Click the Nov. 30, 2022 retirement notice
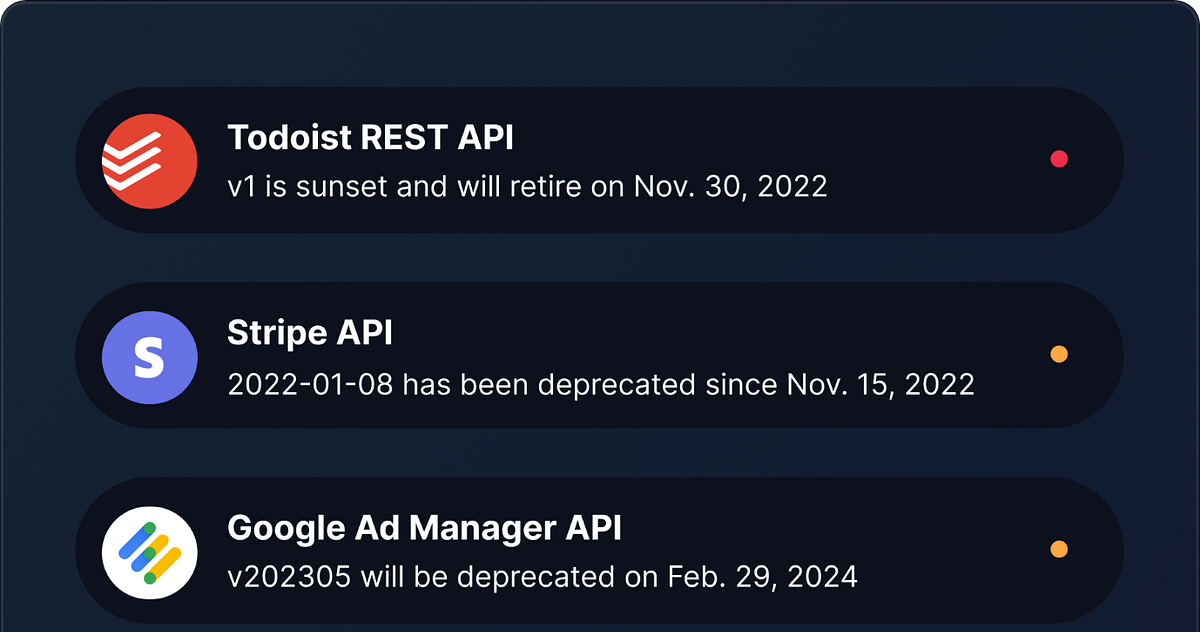This screenshot has width=1200, height=632. 527,187
